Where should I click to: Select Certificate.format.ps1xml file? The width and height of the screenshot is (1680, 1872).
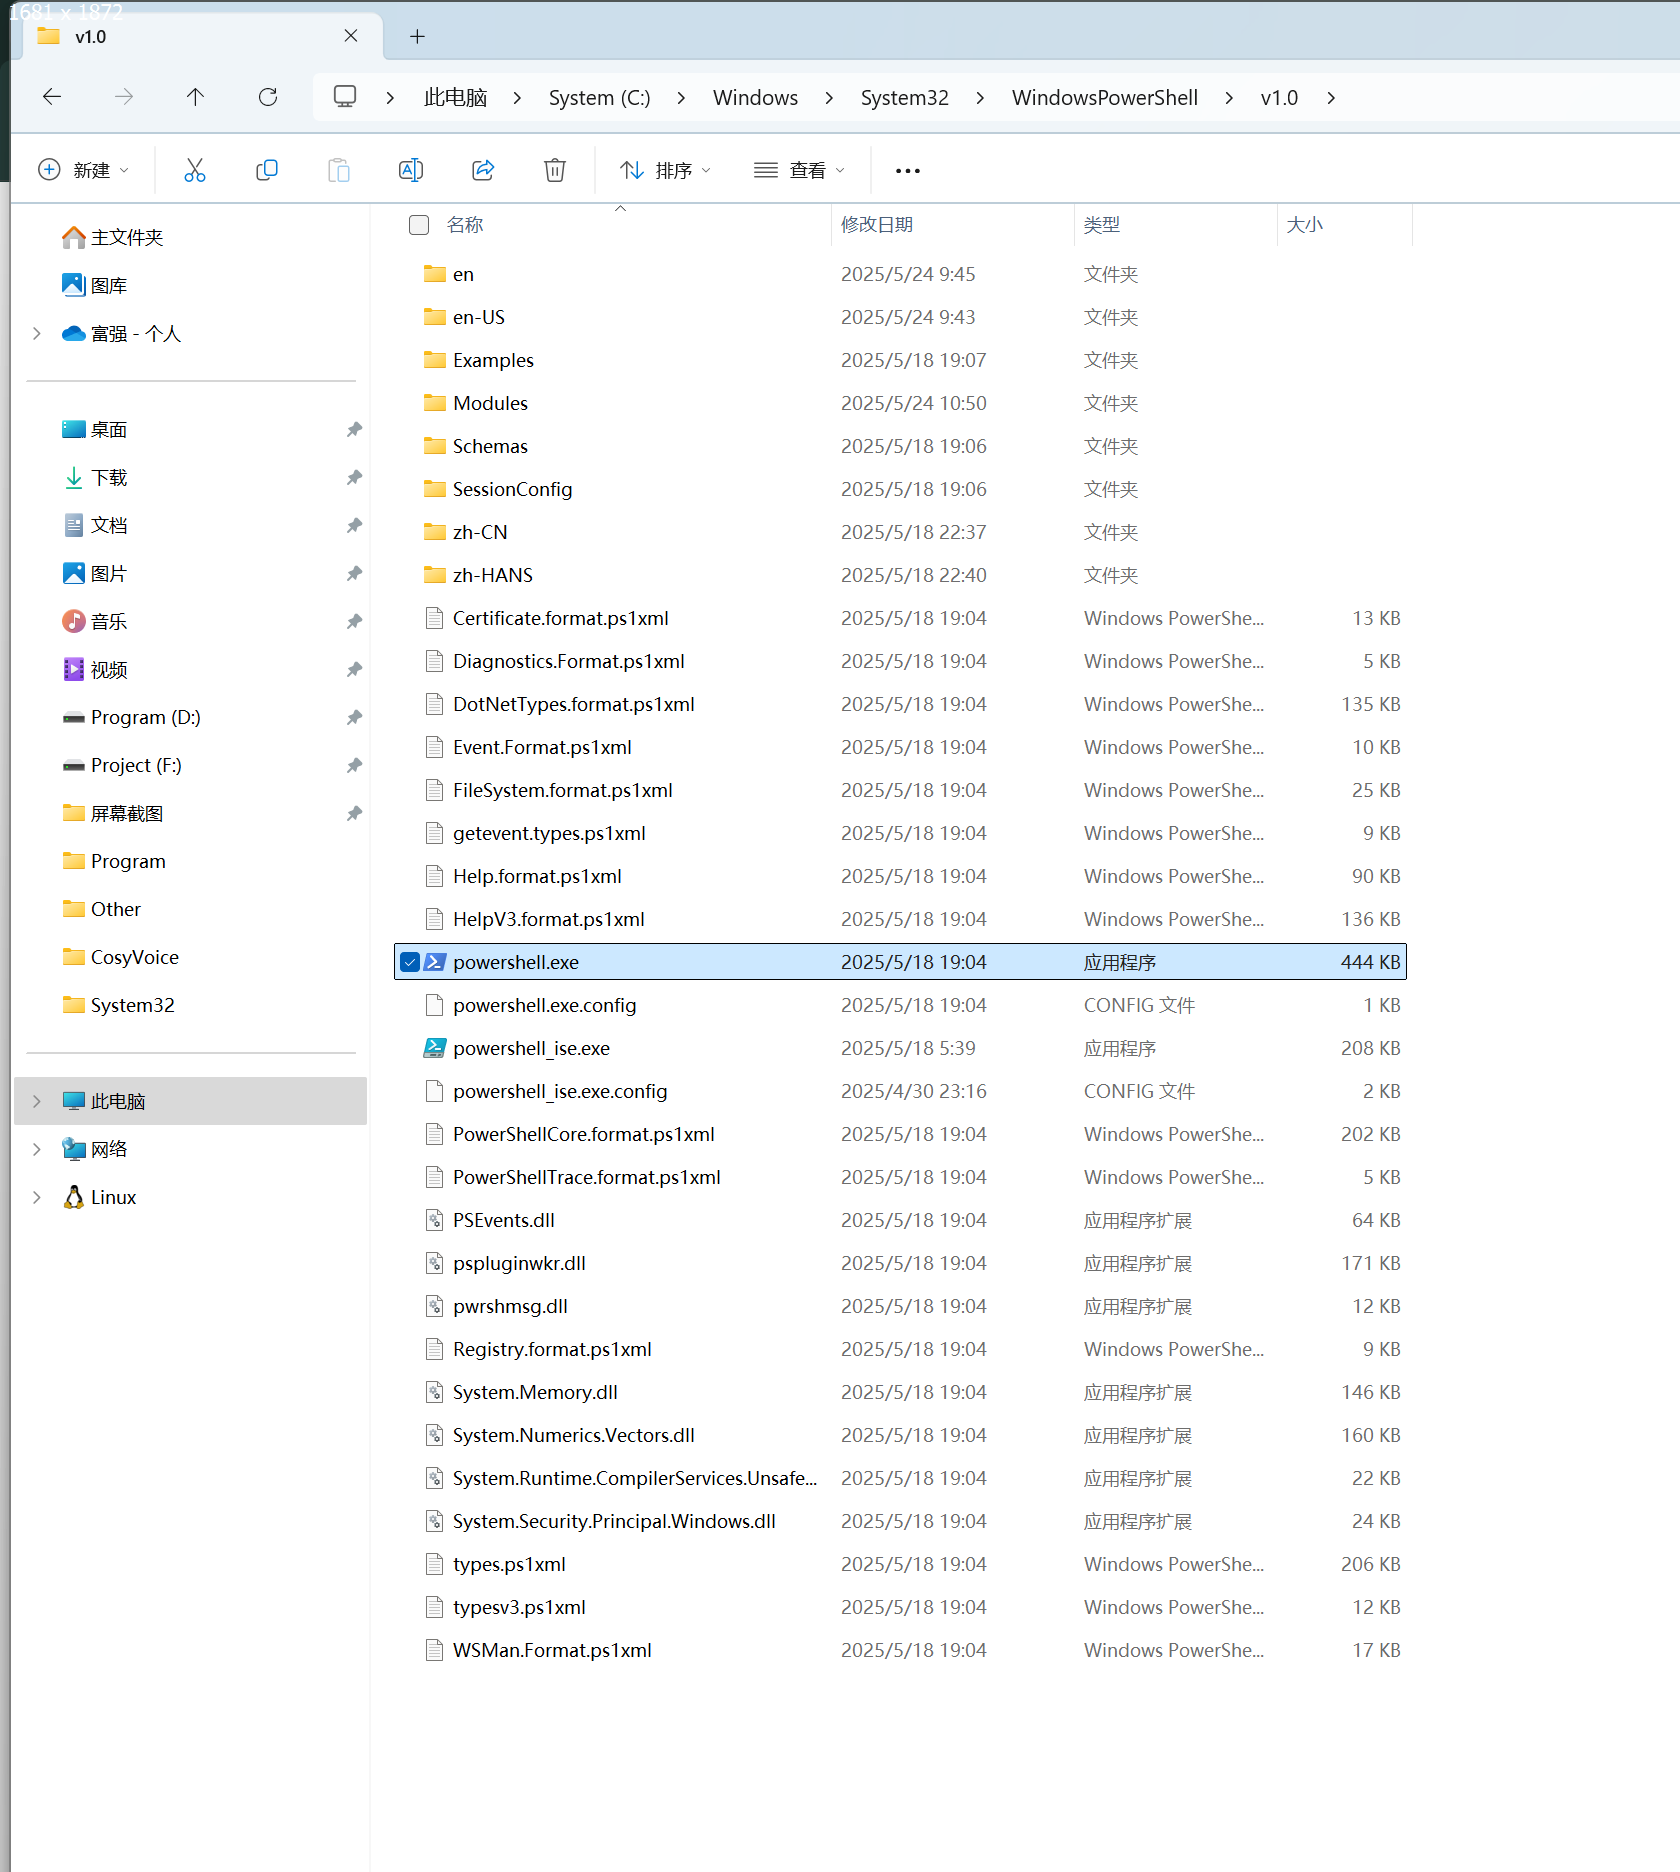click(x=900, y=618)
